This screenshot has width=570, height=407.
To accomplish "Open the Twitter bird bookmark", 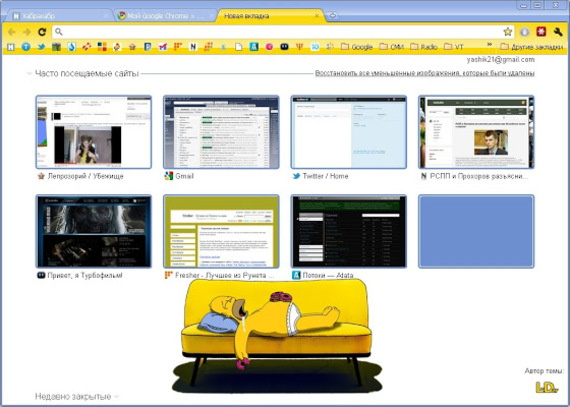I will point(41,47).
